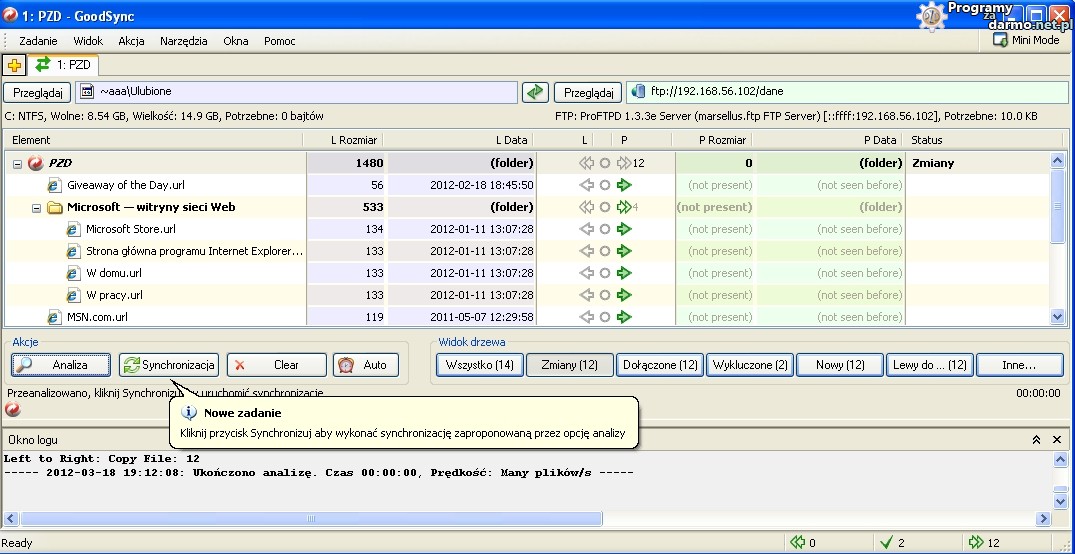Image resolution: width=1075 pixels, height=554 pixels.
Task: Select do-nothing circle for W domu.url
Action: point(604,273)
